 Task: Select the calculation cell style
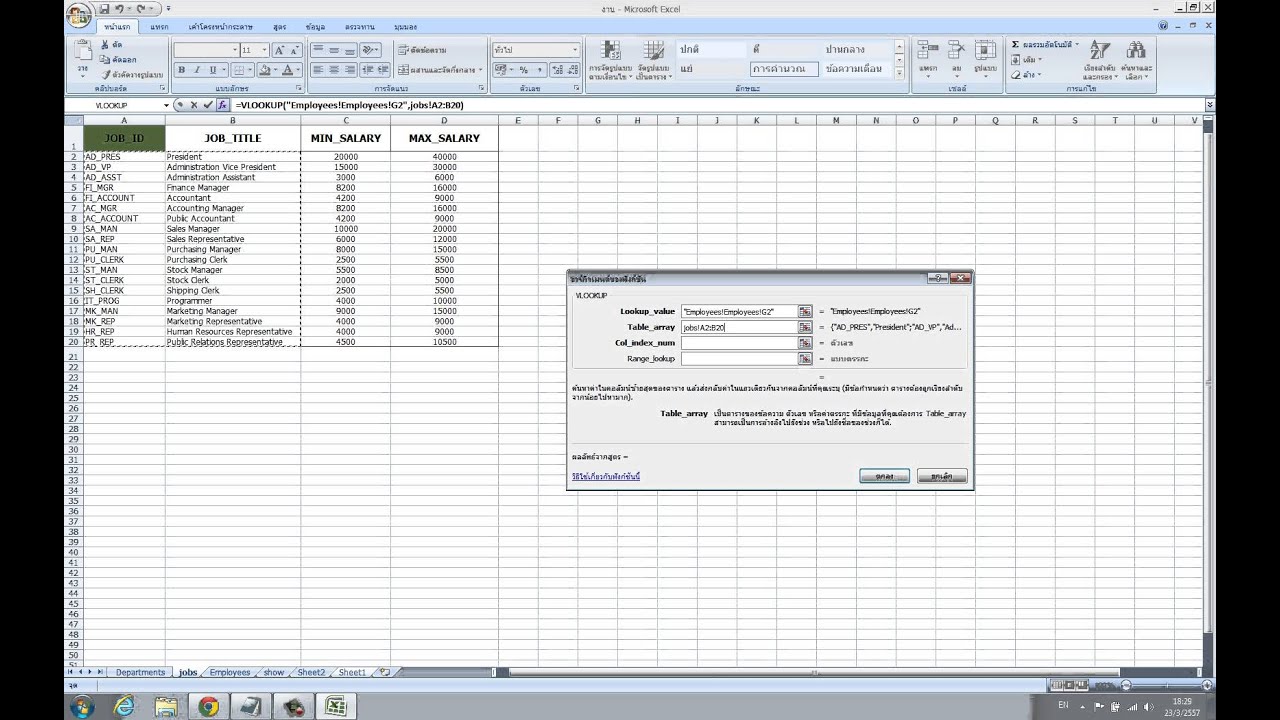coord(783,69)
